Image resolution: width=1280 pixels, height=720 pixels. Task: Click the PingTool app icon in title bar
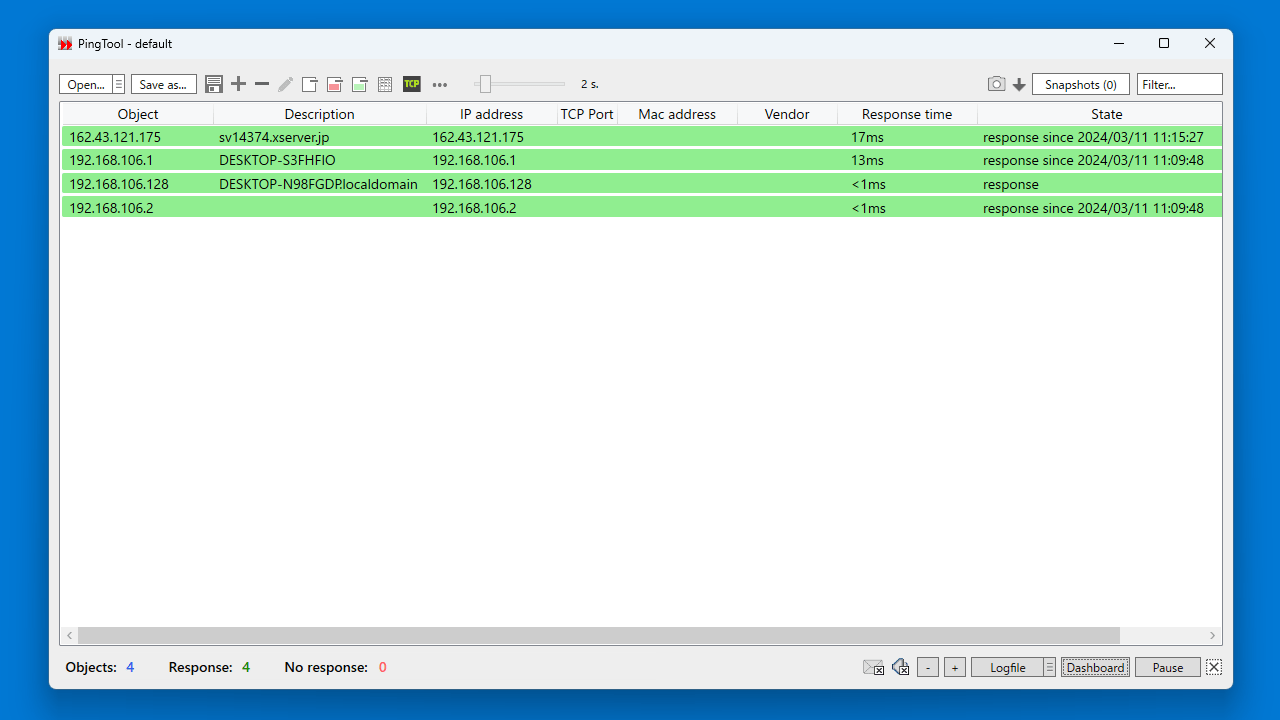[x=65, y=44]
